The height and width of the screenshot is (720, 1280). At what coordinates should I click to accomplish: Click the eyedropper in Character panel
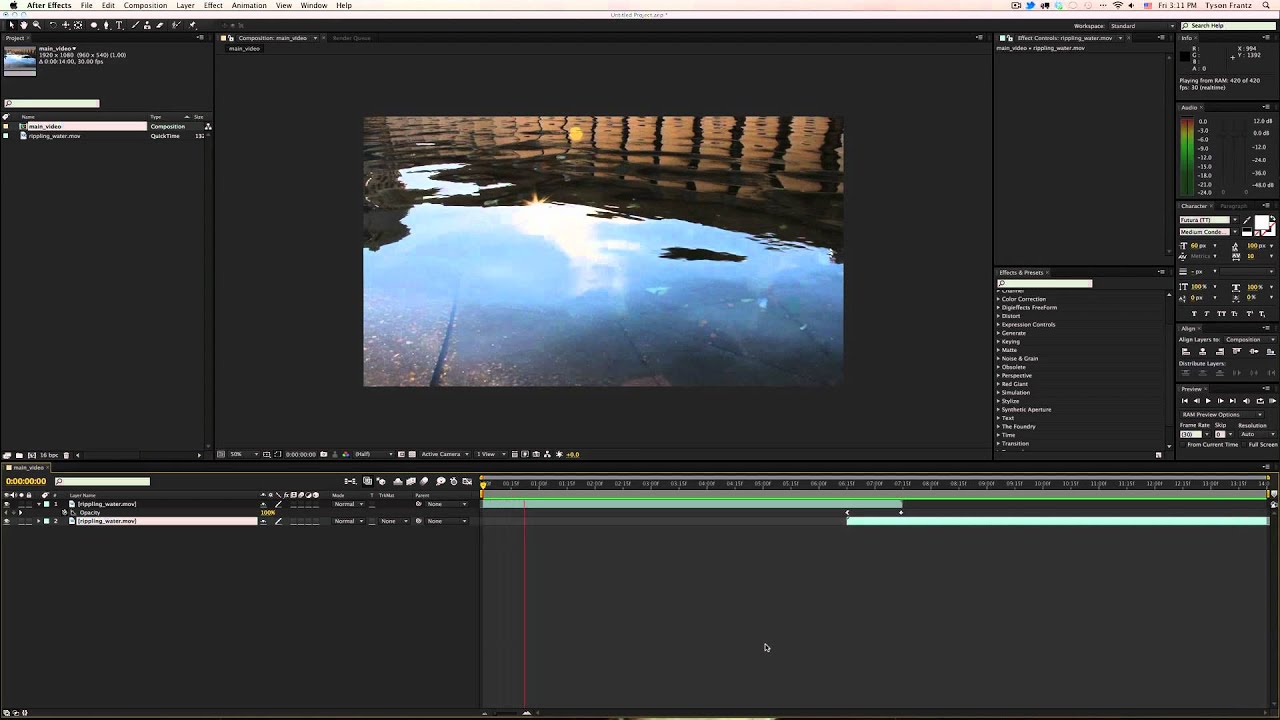tap(1247, 220)
